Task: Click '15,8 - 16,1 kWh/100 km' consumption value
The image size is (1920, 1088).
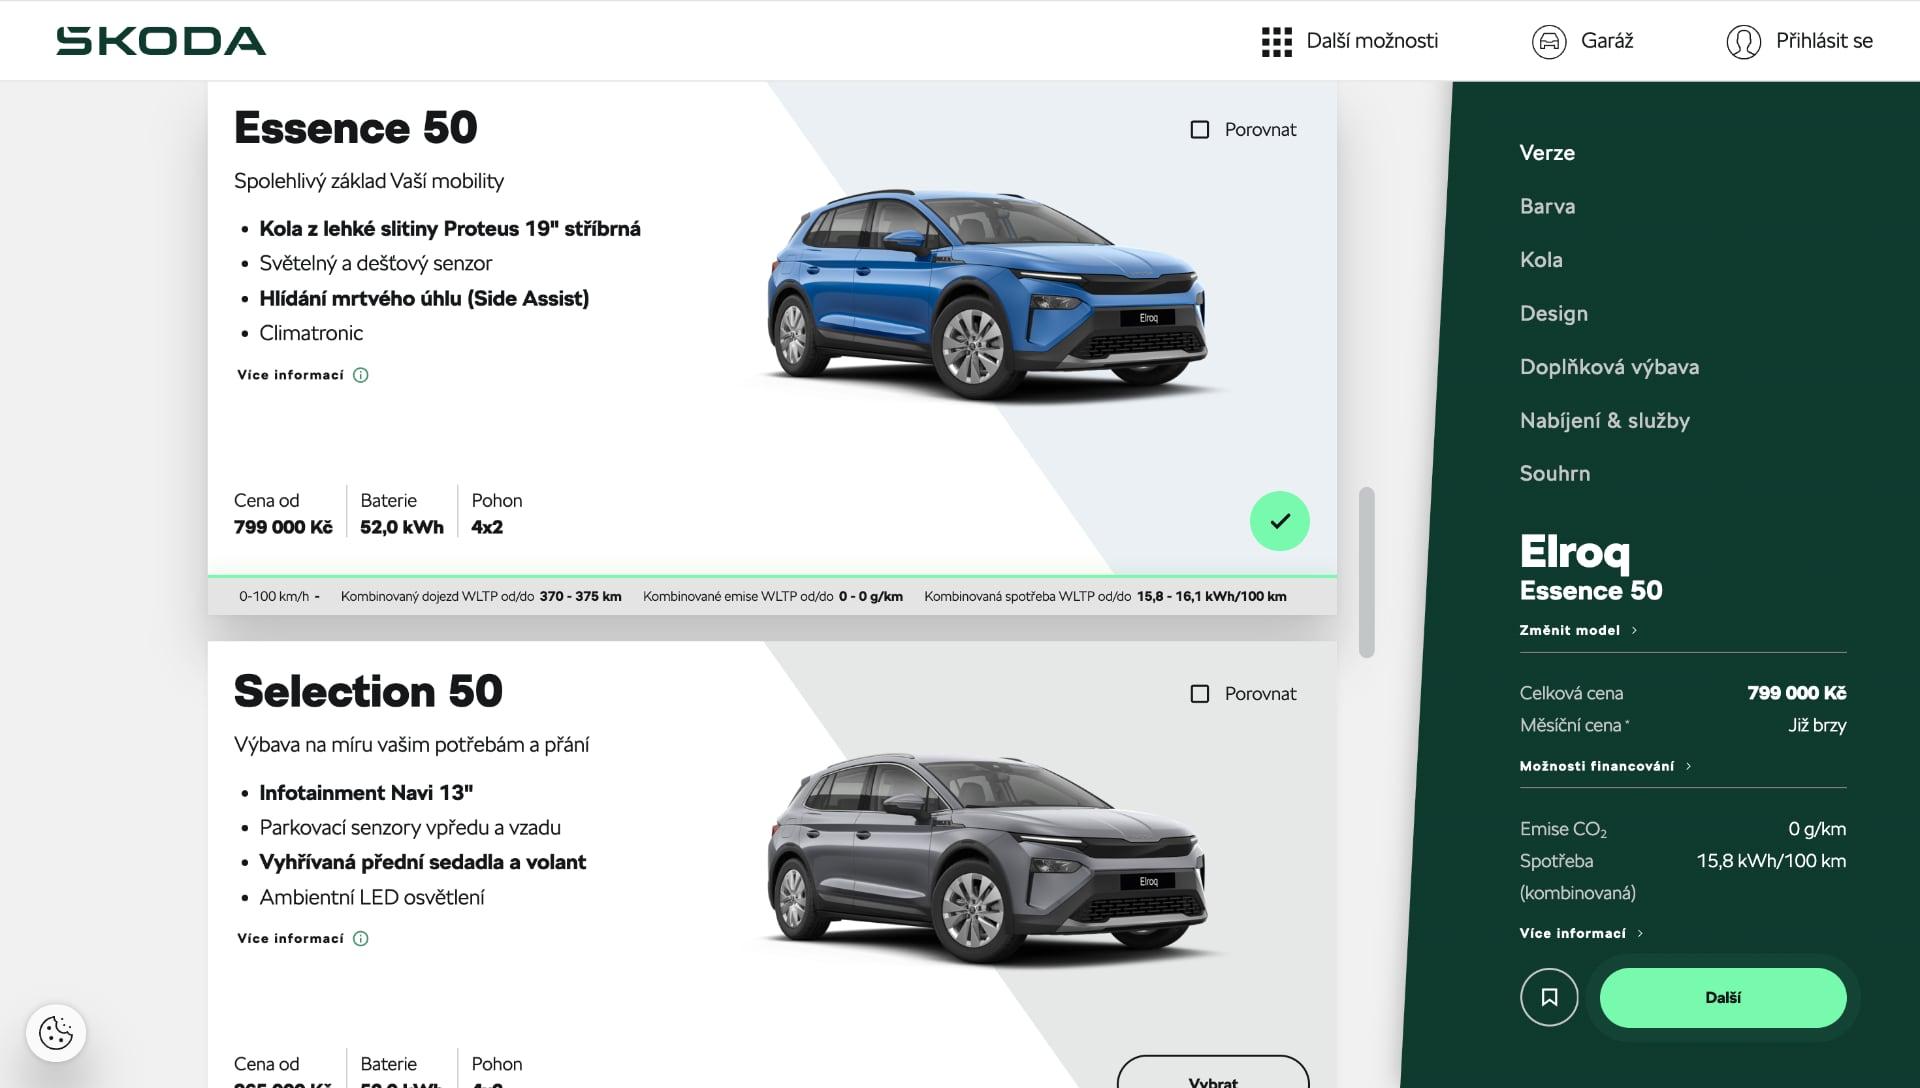Action: point(1211,596)
